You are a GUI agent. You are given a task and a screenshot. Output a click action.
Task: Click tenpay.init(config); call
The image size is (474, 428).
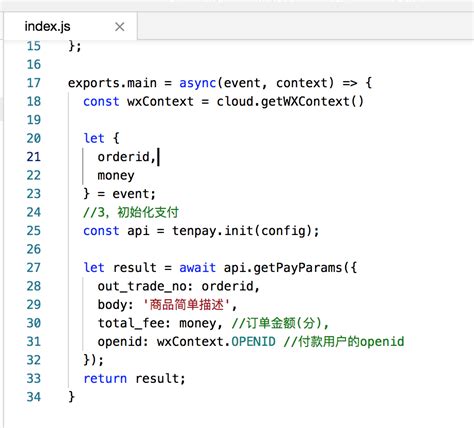tap(246, 231)
